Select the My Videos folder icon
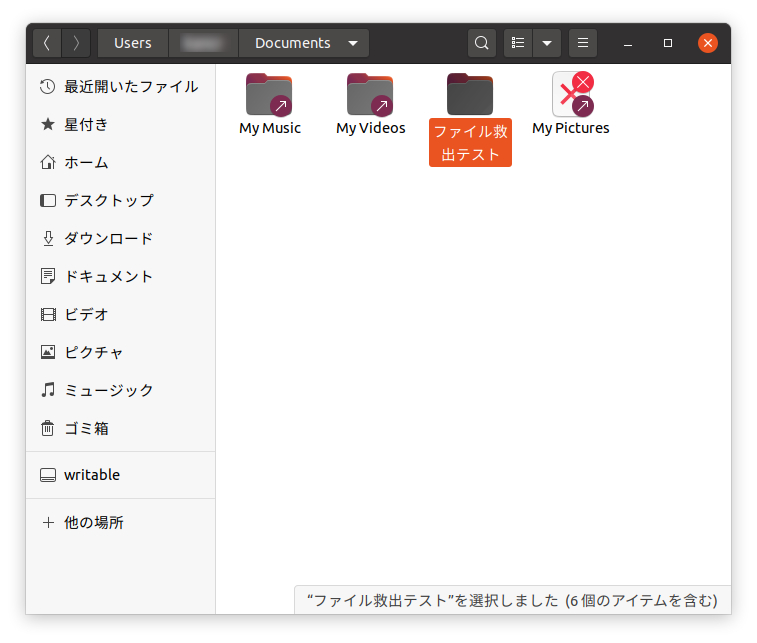The image size is (757, 643). (370, 95)
